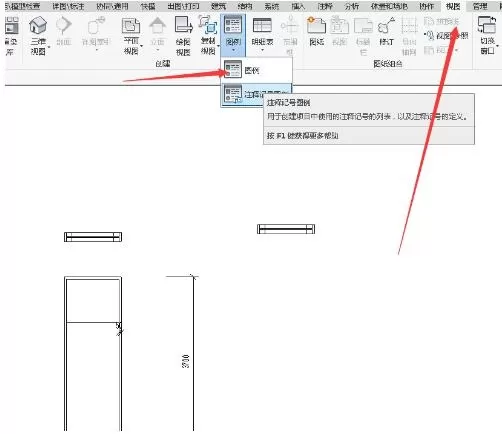502x434 pixels.
Task: Switch to the 快模 ribbon tab
Action: [x=148, y=6]
